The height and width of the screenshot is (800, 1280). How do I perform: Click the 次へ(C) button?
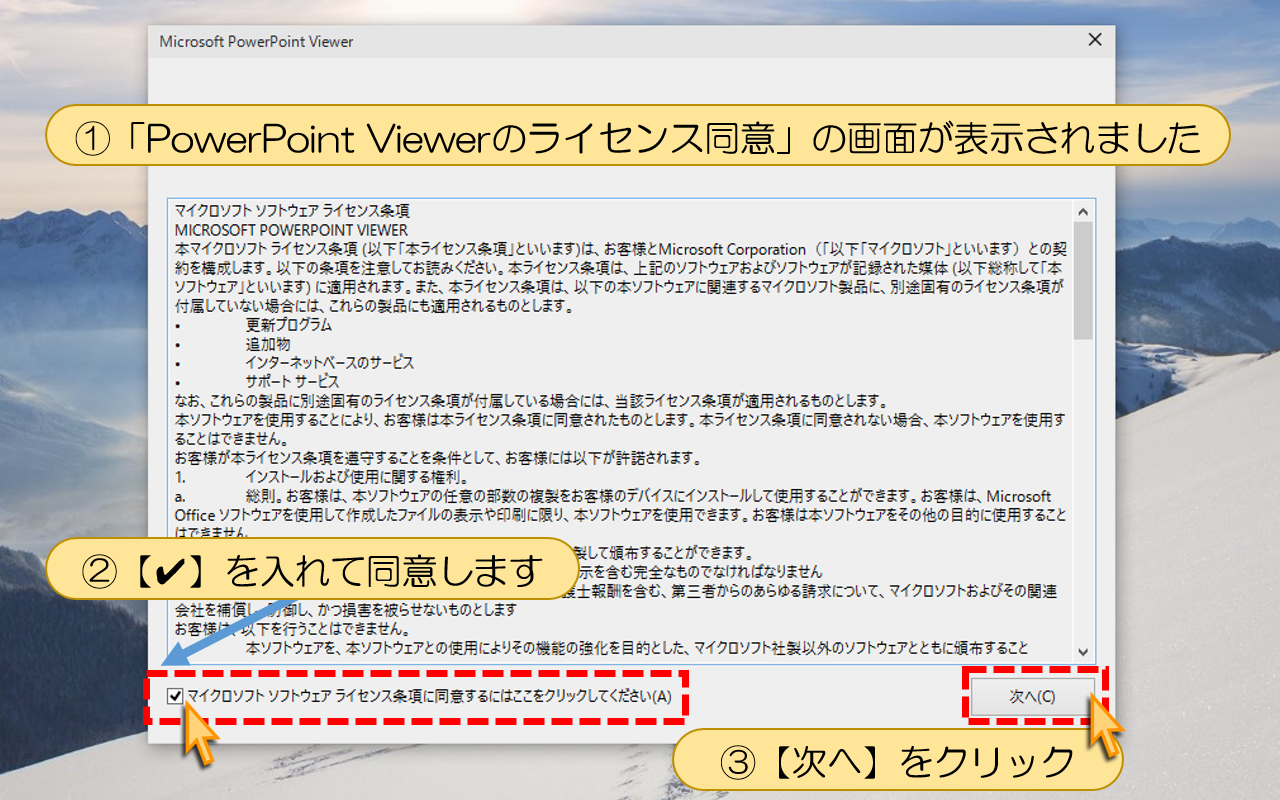click(x=1032, y=696)
